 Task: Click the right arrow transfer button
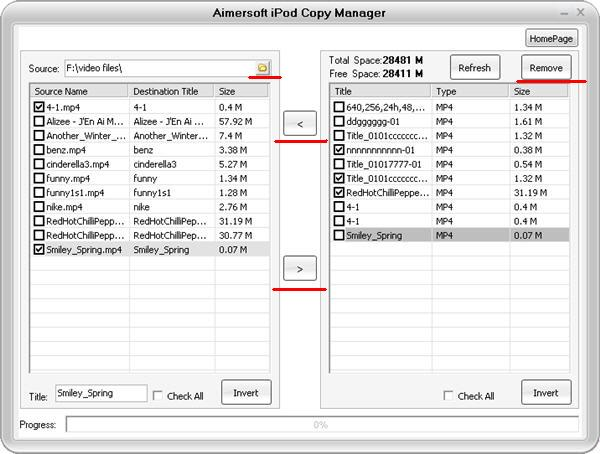click(301, 268)
